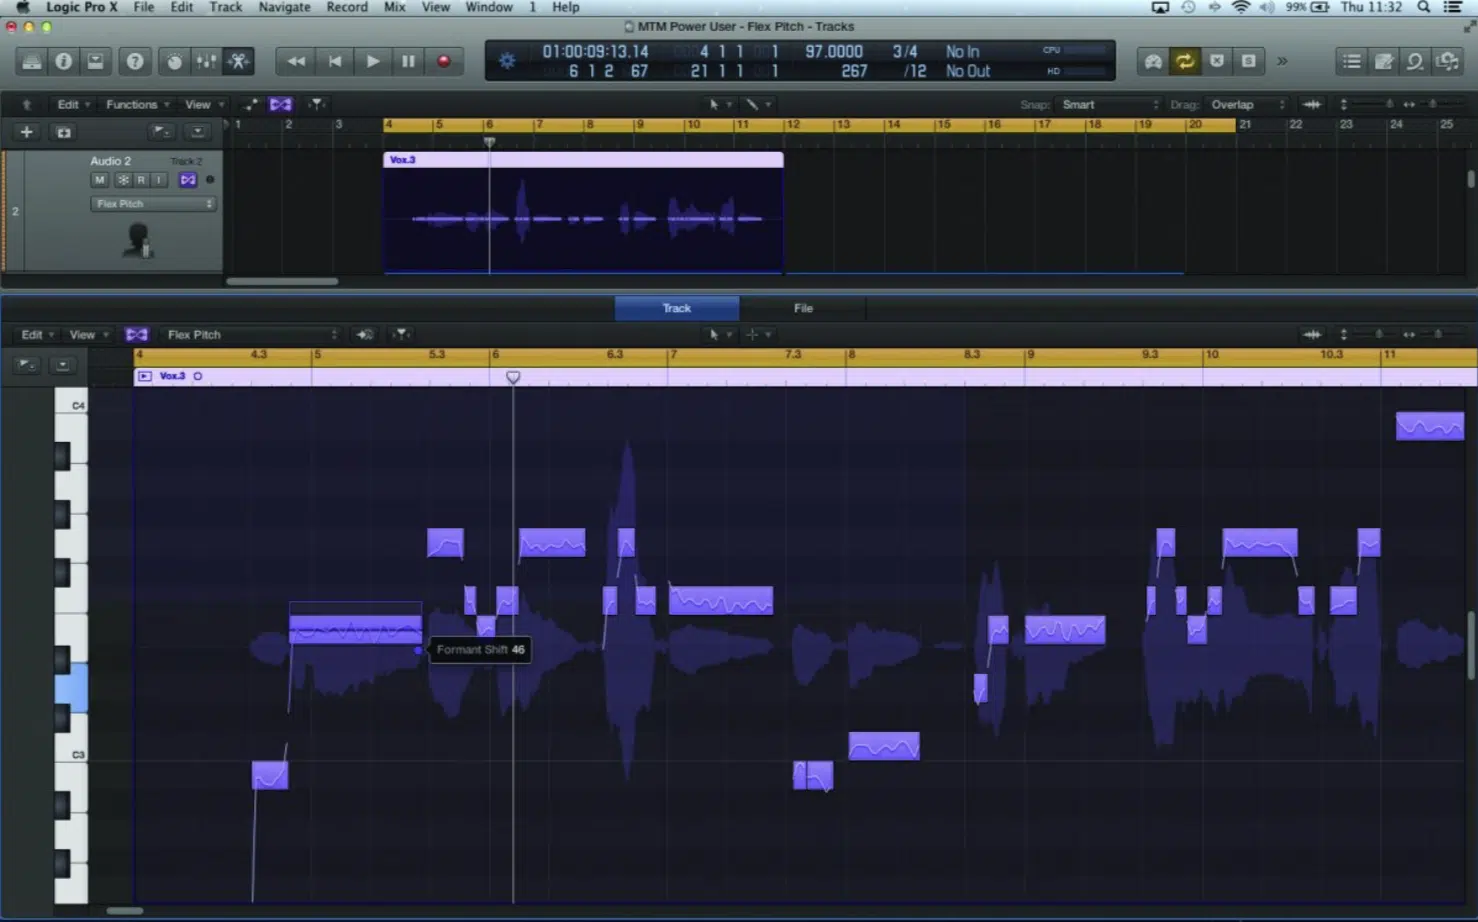Screen dimensions: 1478x922
Task: Clear mute with X button
Action: 1217,62
